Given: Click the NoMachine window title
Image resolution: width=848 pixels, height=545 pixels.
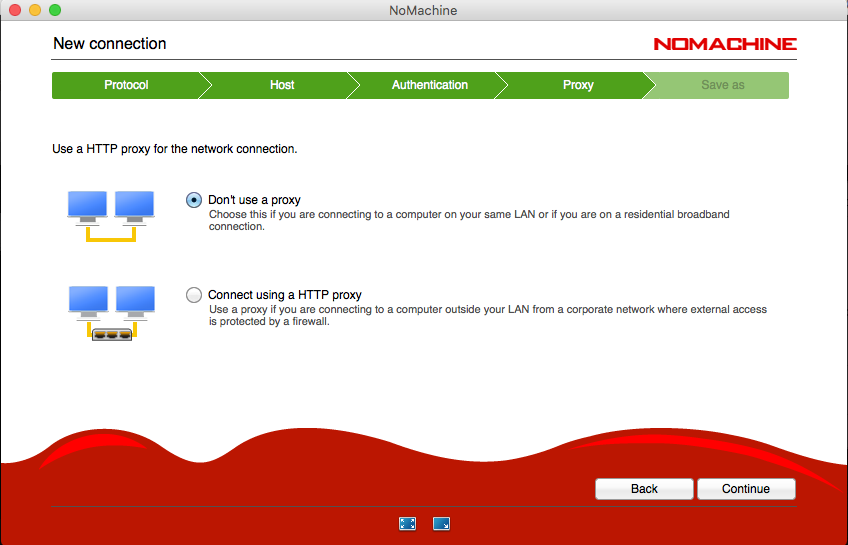Looking at the screenshot, I should point(423,10).
